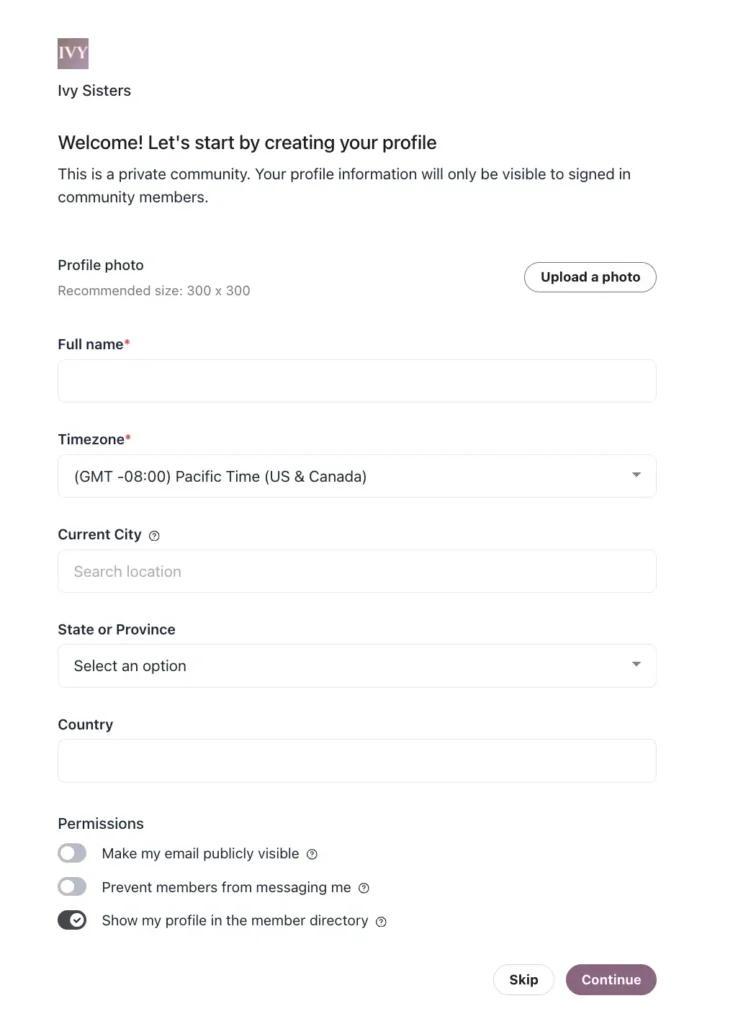Toggle Prevent members from messaging me
This screenshot has height=1024, width=756.
point(72,887)
